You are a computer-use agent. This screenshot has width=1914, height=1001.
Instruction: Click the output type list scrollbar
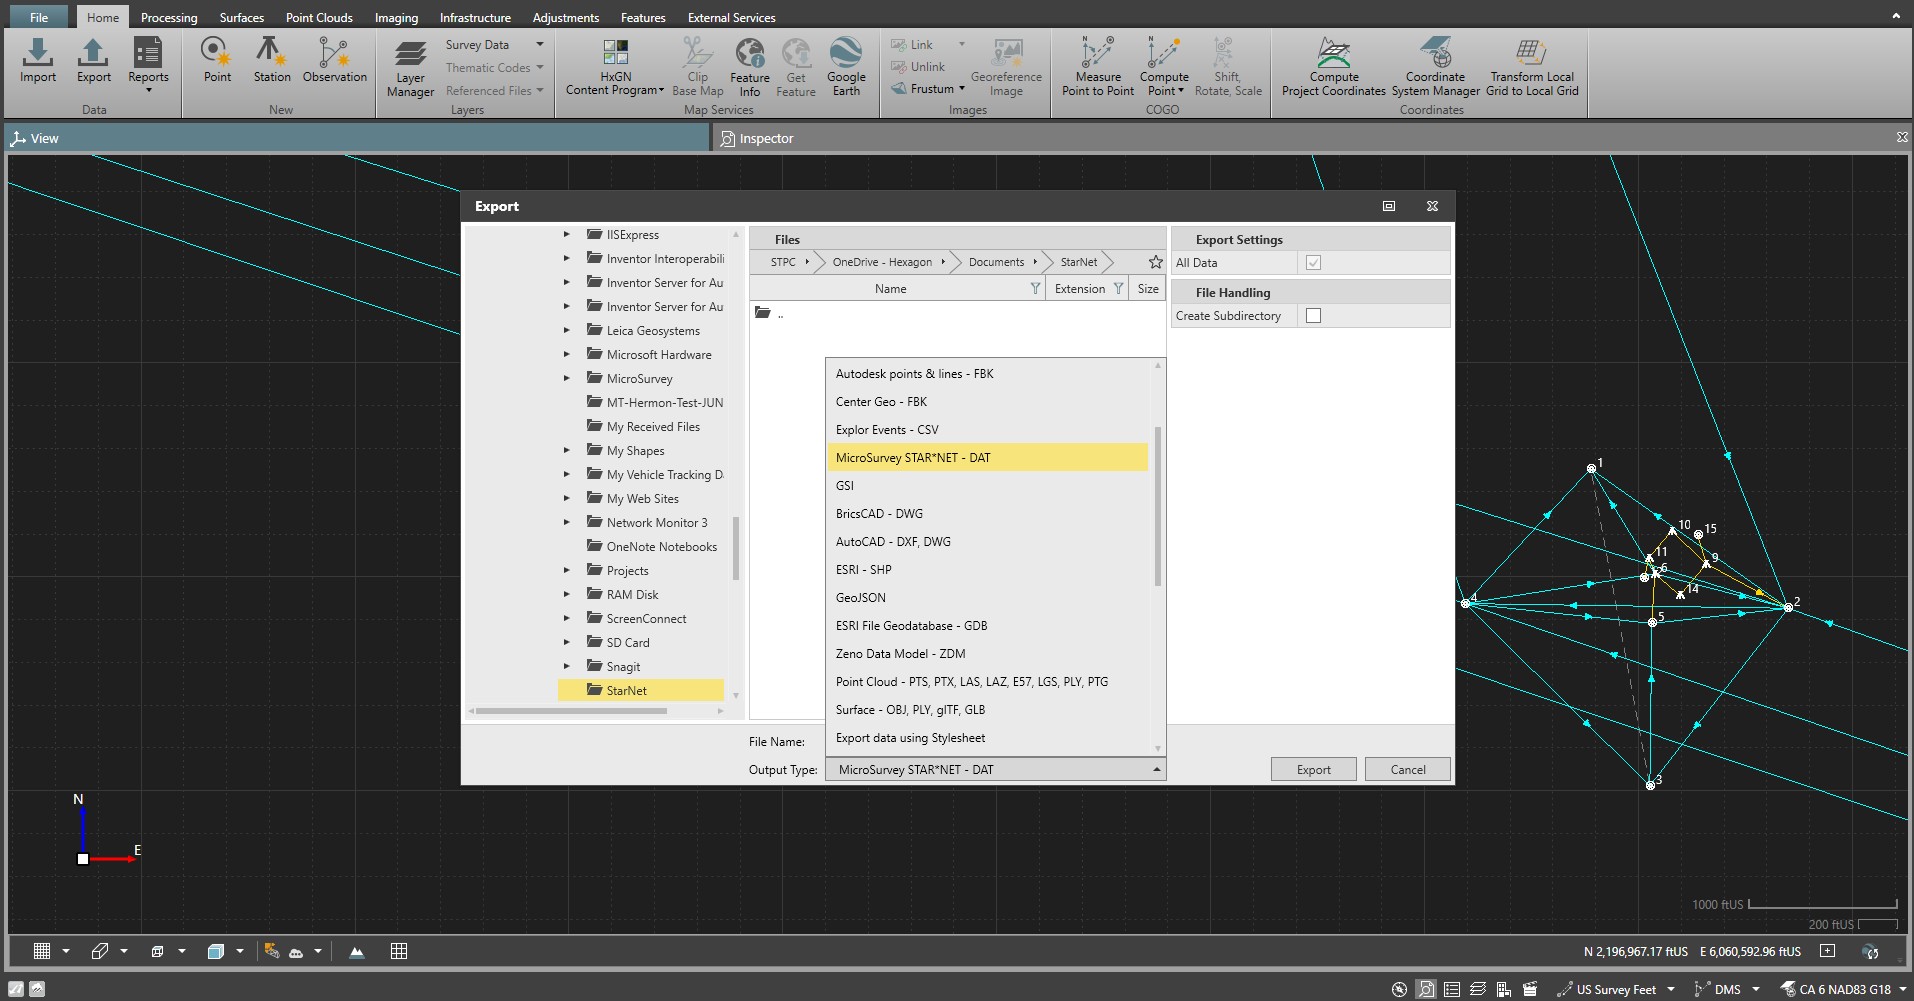tap(1158, 506)
